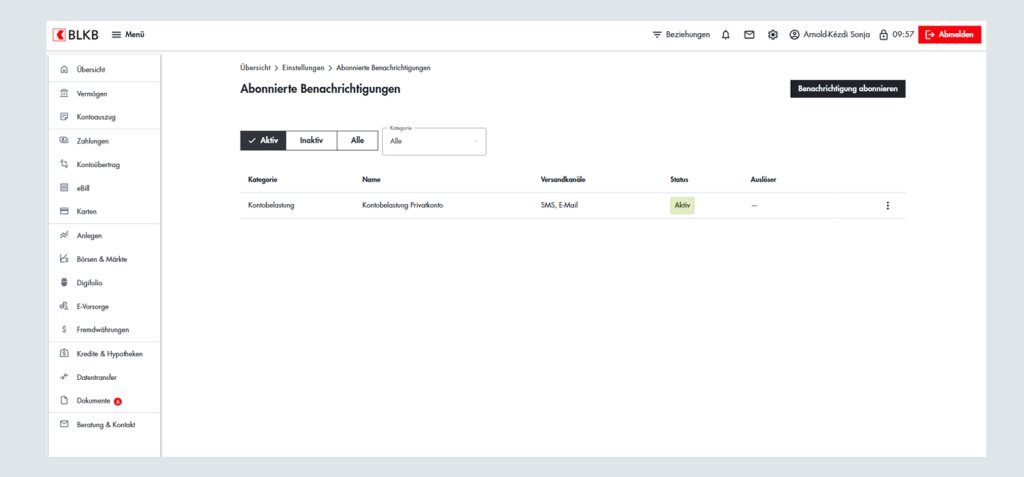Viewport: 1024px width, 477px height.
Task: Click the Kontobelastung category cell
Action: coord(271,205)
